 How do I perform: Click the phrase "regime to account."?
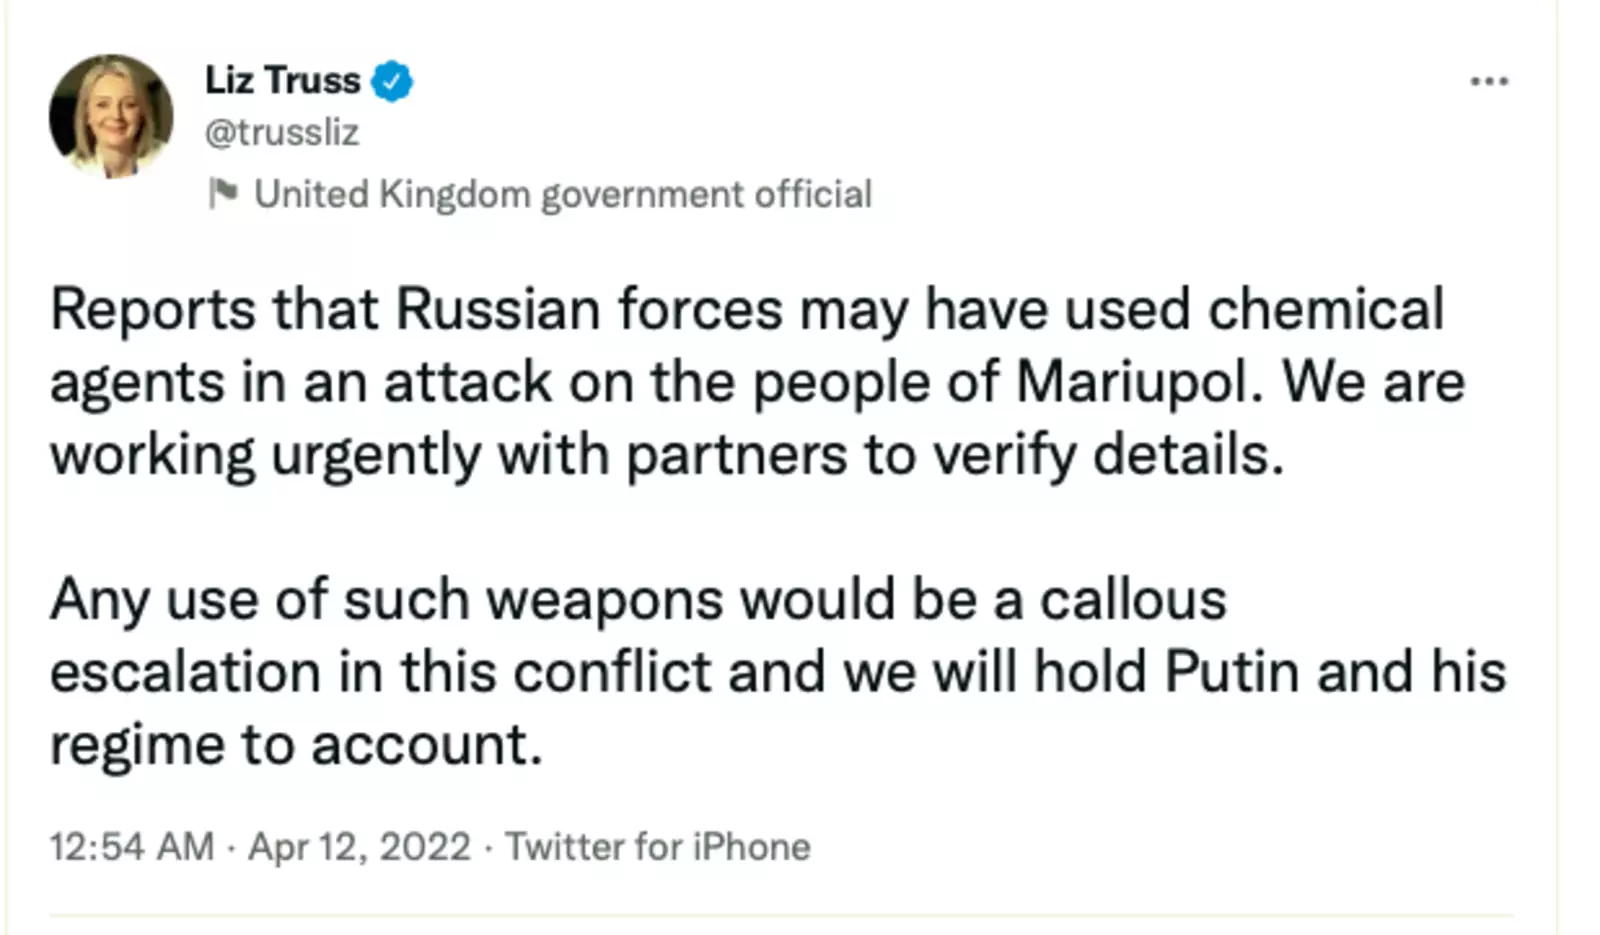pos(296,745)
